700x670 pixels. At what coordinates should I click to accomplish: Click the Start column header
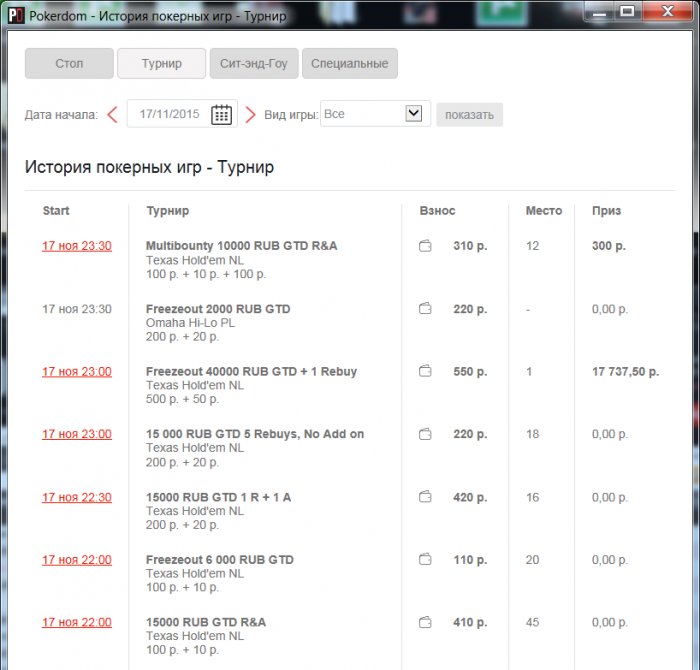56,211
